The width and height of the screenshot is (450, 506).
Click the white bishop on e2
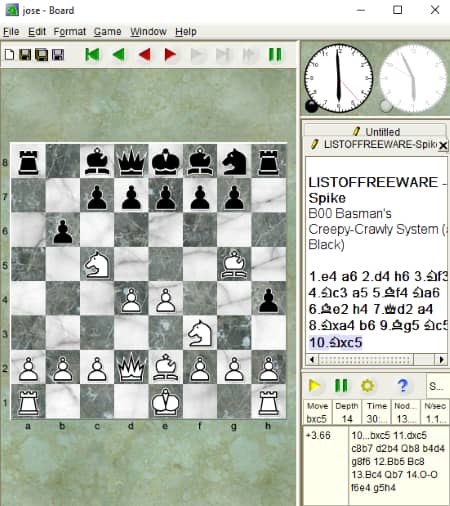point(166,367)
